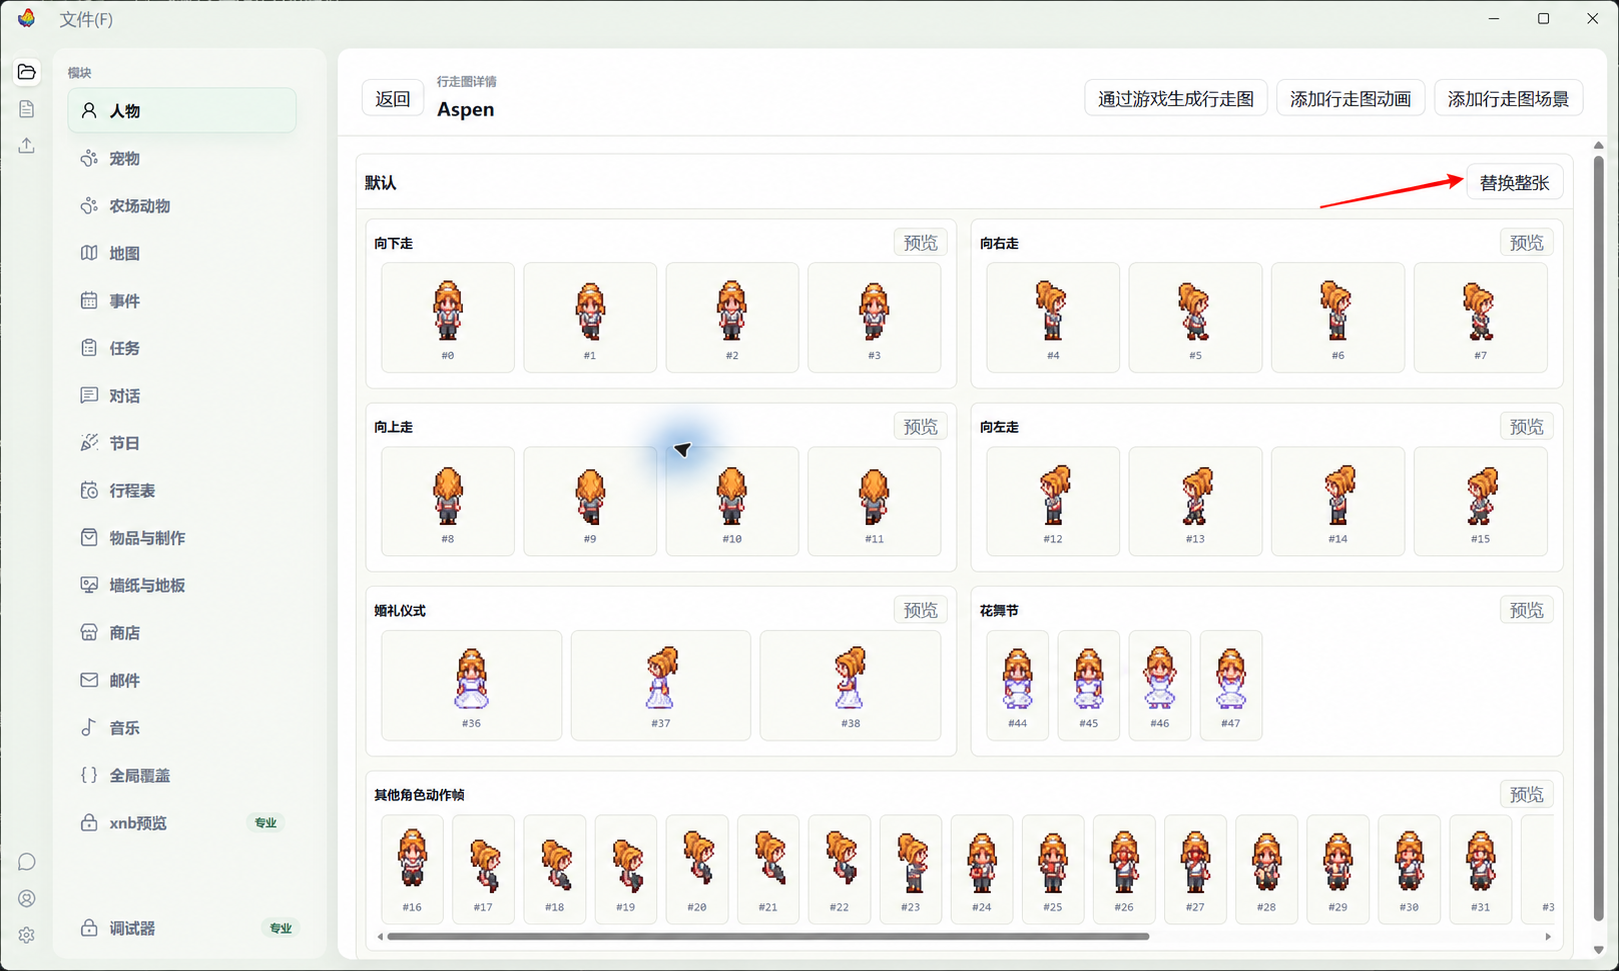This screenshot has height=971, width=1619.
Task: Click the 替换整张 button
Action: [x=1514, y=183]
